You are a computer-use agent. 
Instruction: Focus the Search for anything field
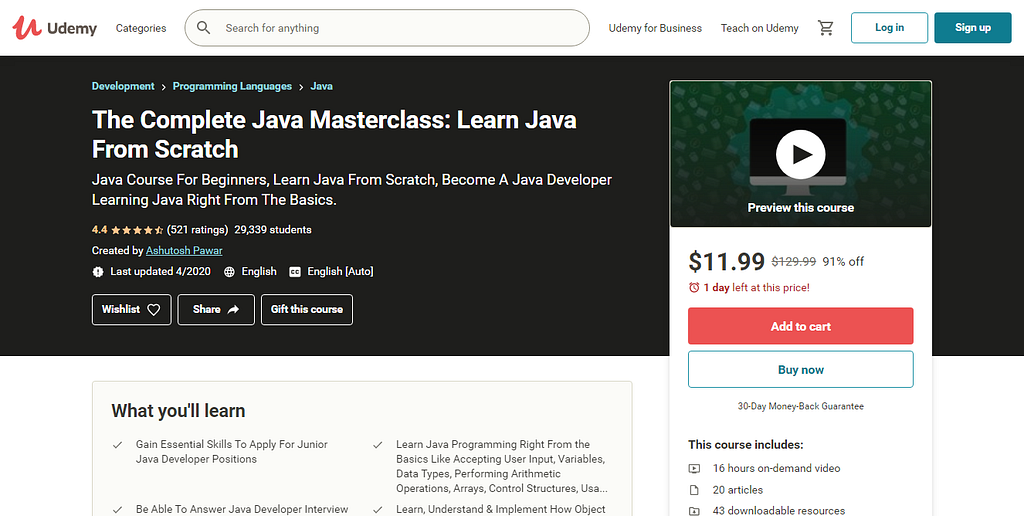click(400, 28)
